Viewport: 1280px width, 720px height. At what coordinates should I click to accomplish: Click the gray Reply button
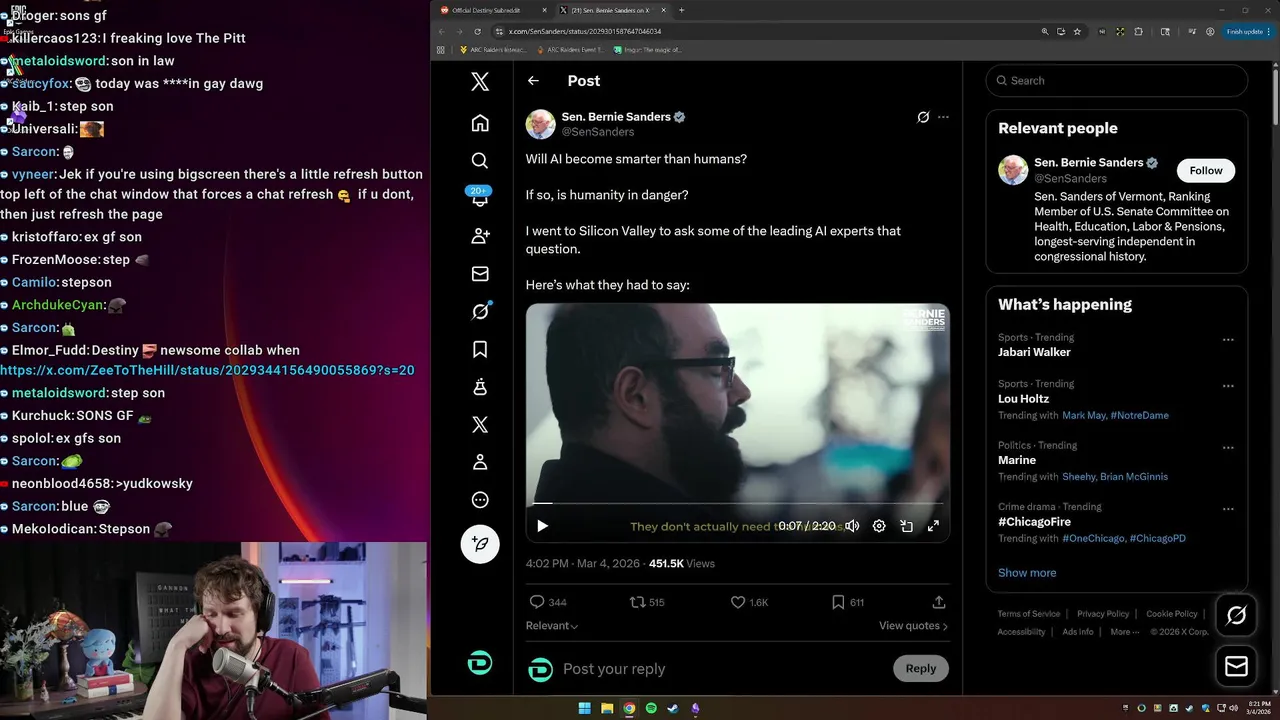(x=921, y=669)
